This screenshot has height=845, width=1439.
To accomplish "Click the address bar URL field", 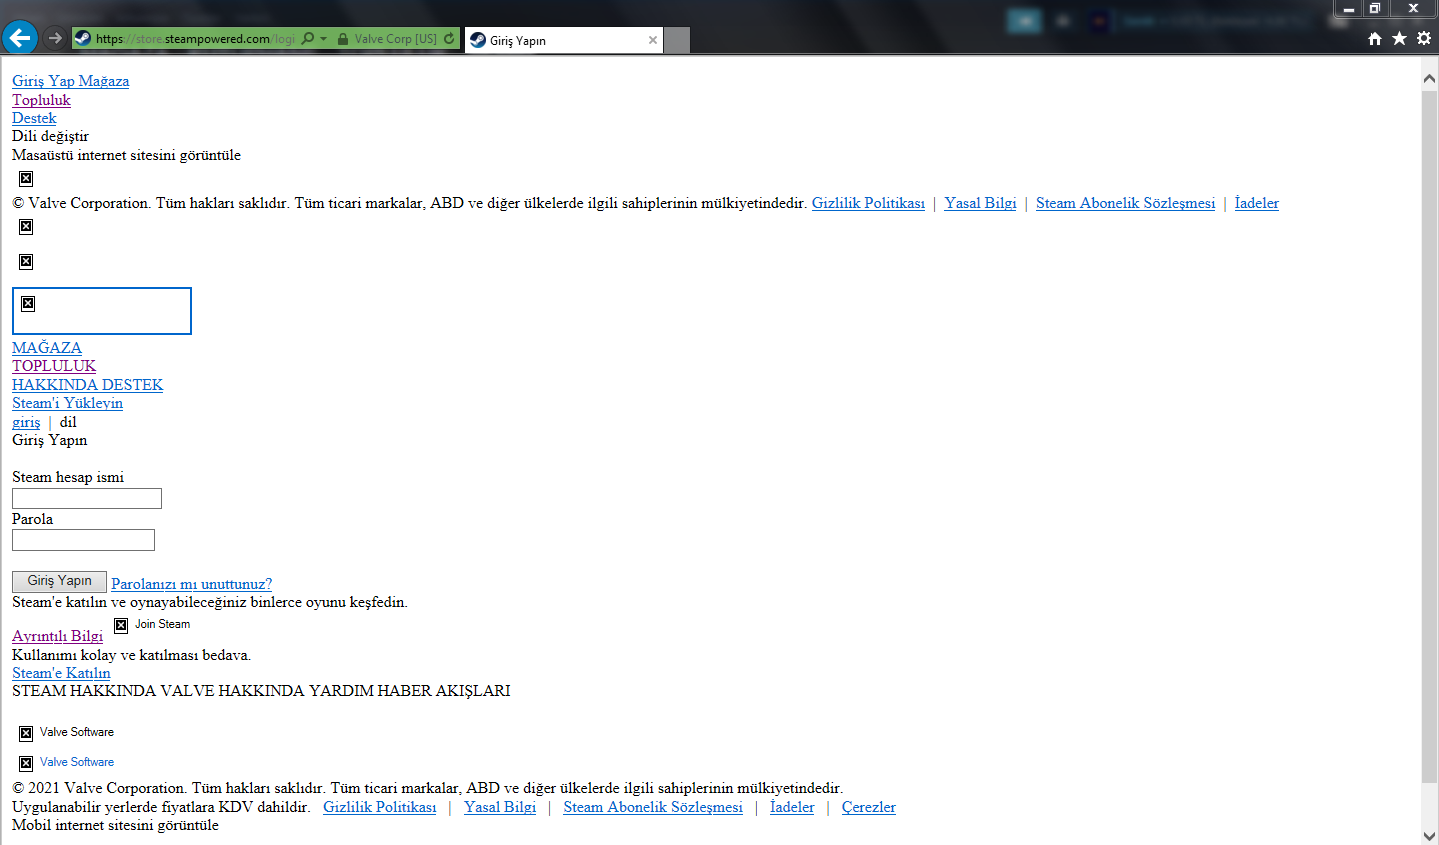I will tap(195, 39).
